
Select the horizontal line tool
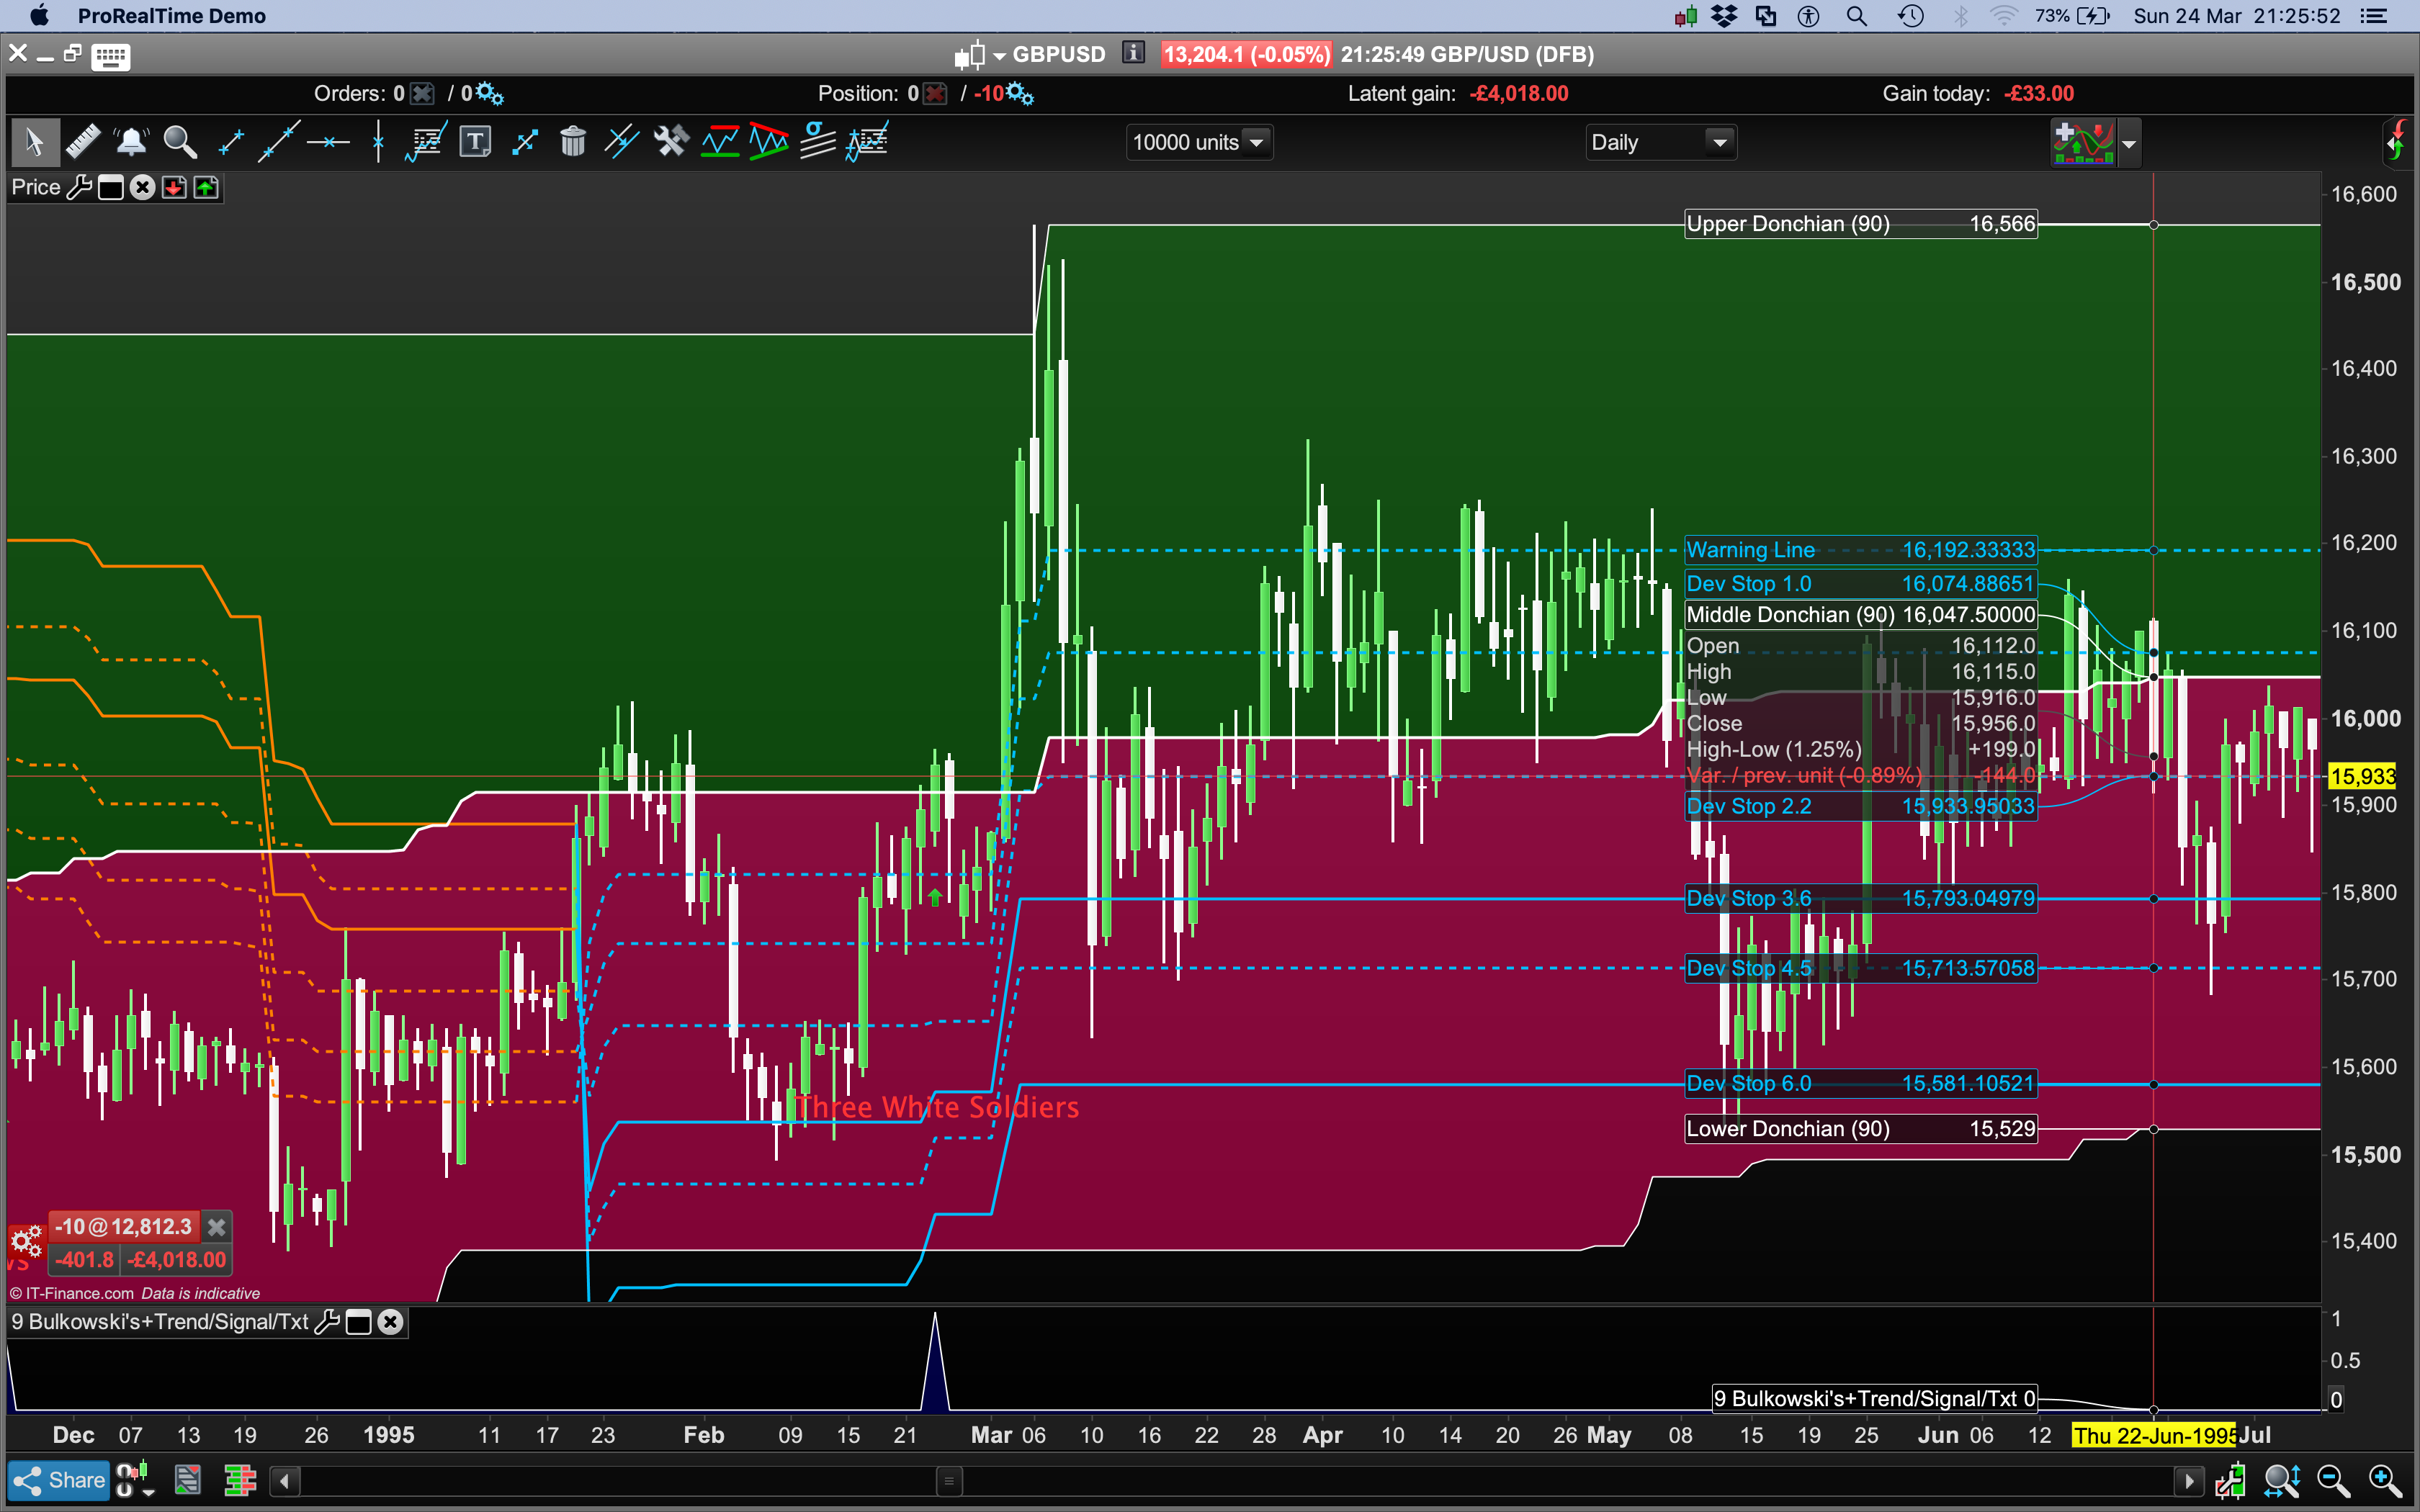[x=328, y=143]
